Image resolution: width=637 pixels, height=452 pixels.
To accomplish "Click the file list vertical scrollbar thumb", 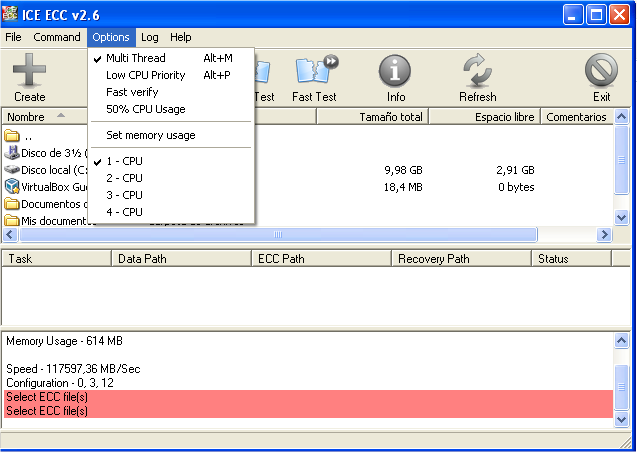I will [622, 160].
